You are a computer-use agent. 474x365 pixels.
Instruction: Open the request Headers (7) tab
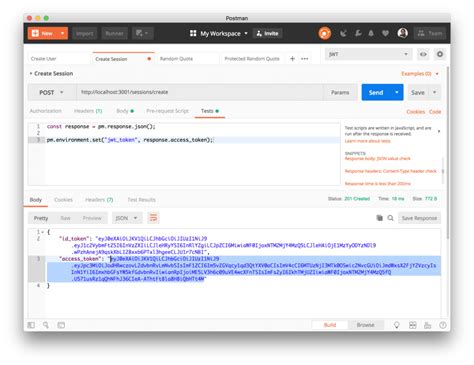88,111
